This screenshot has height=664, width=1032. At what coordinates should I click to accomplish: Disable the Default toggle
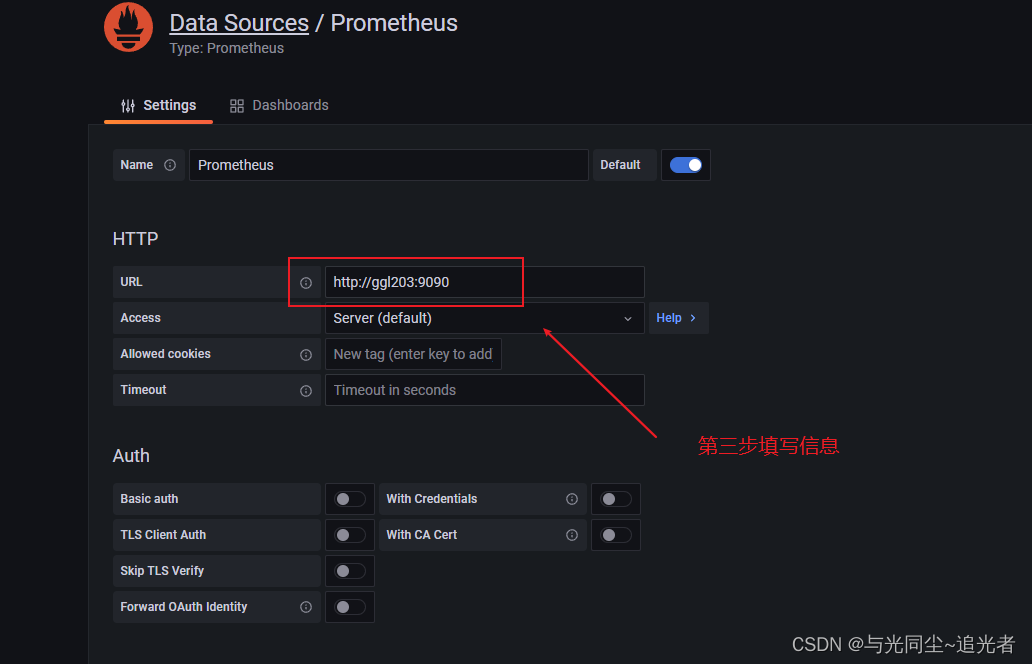pos(686,164)
